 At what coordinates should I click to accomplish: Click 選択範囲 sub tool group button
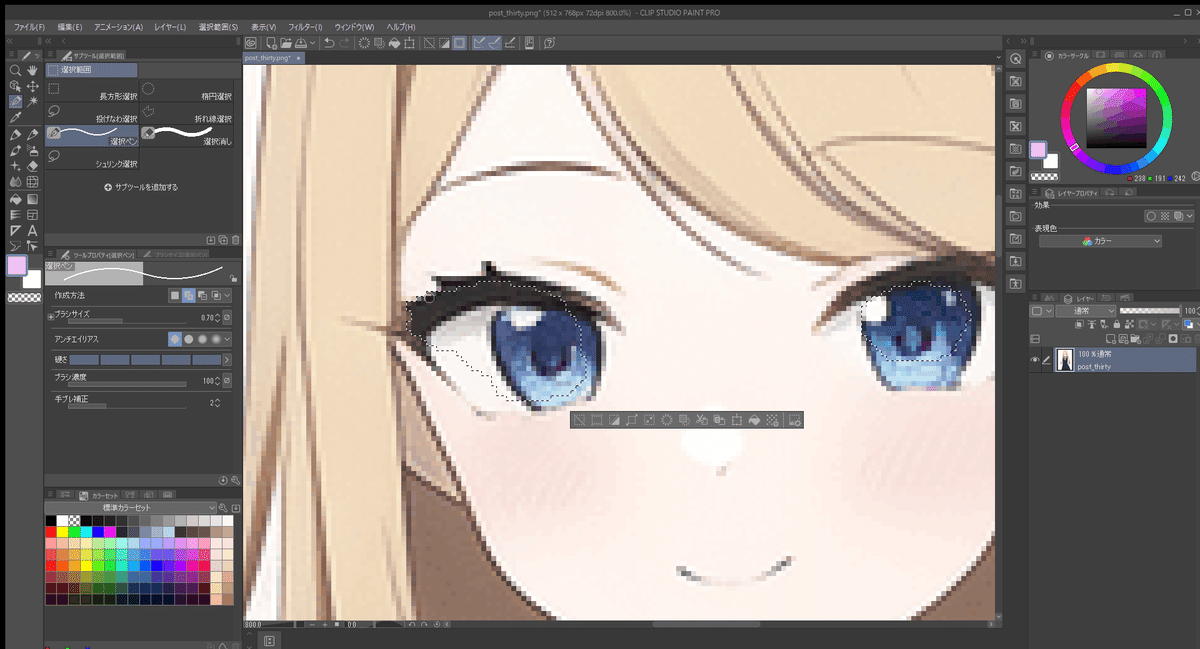tap(92, 70)
